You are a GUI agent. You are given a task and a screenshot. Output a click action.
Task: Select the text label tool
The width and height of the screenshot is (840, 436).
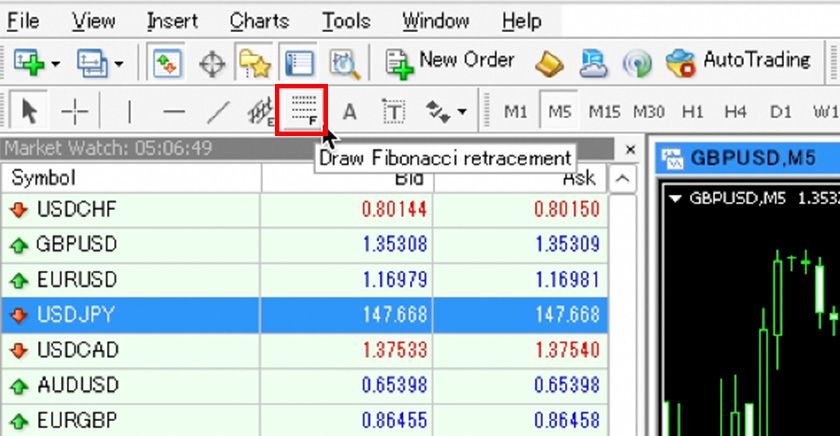(394, 111)
